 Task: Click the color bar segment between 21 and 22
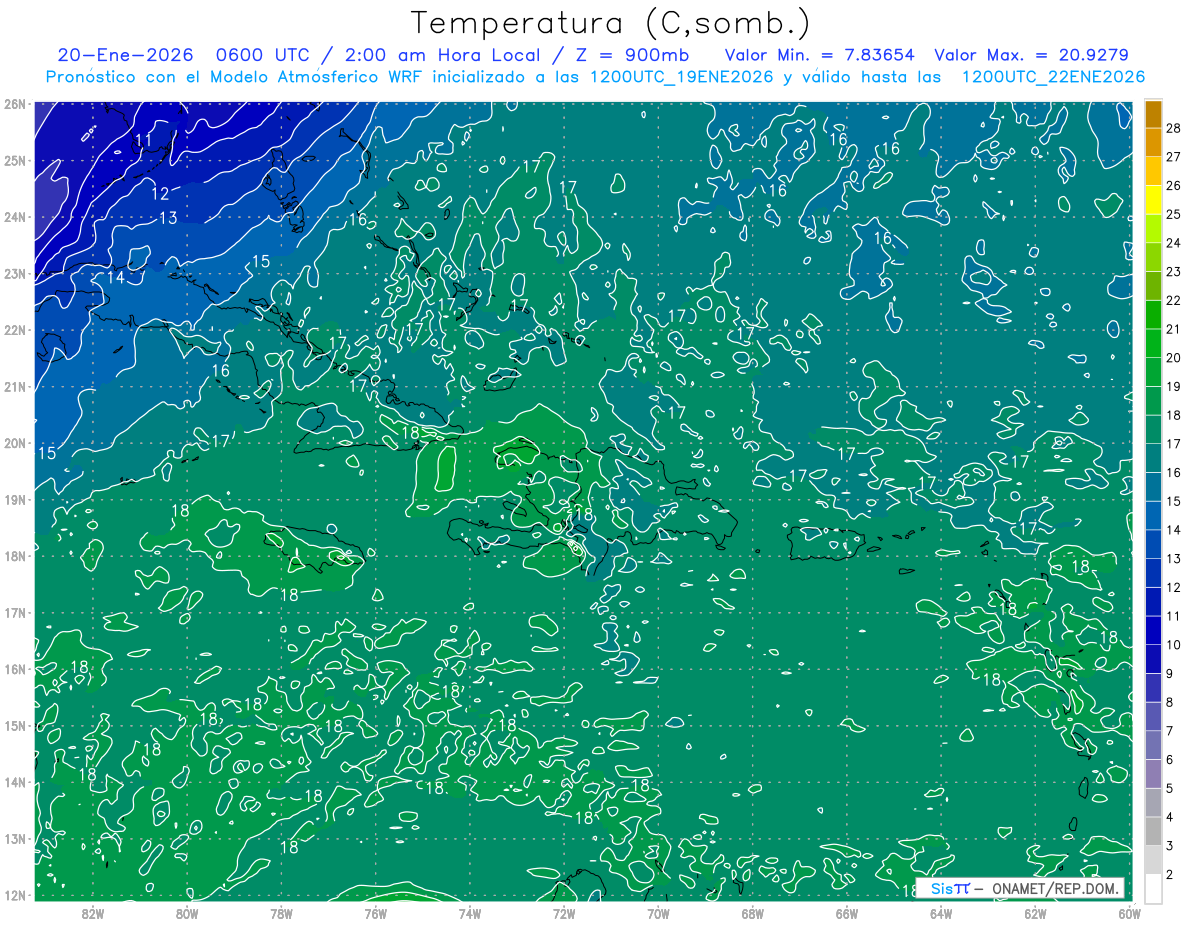1153,315
